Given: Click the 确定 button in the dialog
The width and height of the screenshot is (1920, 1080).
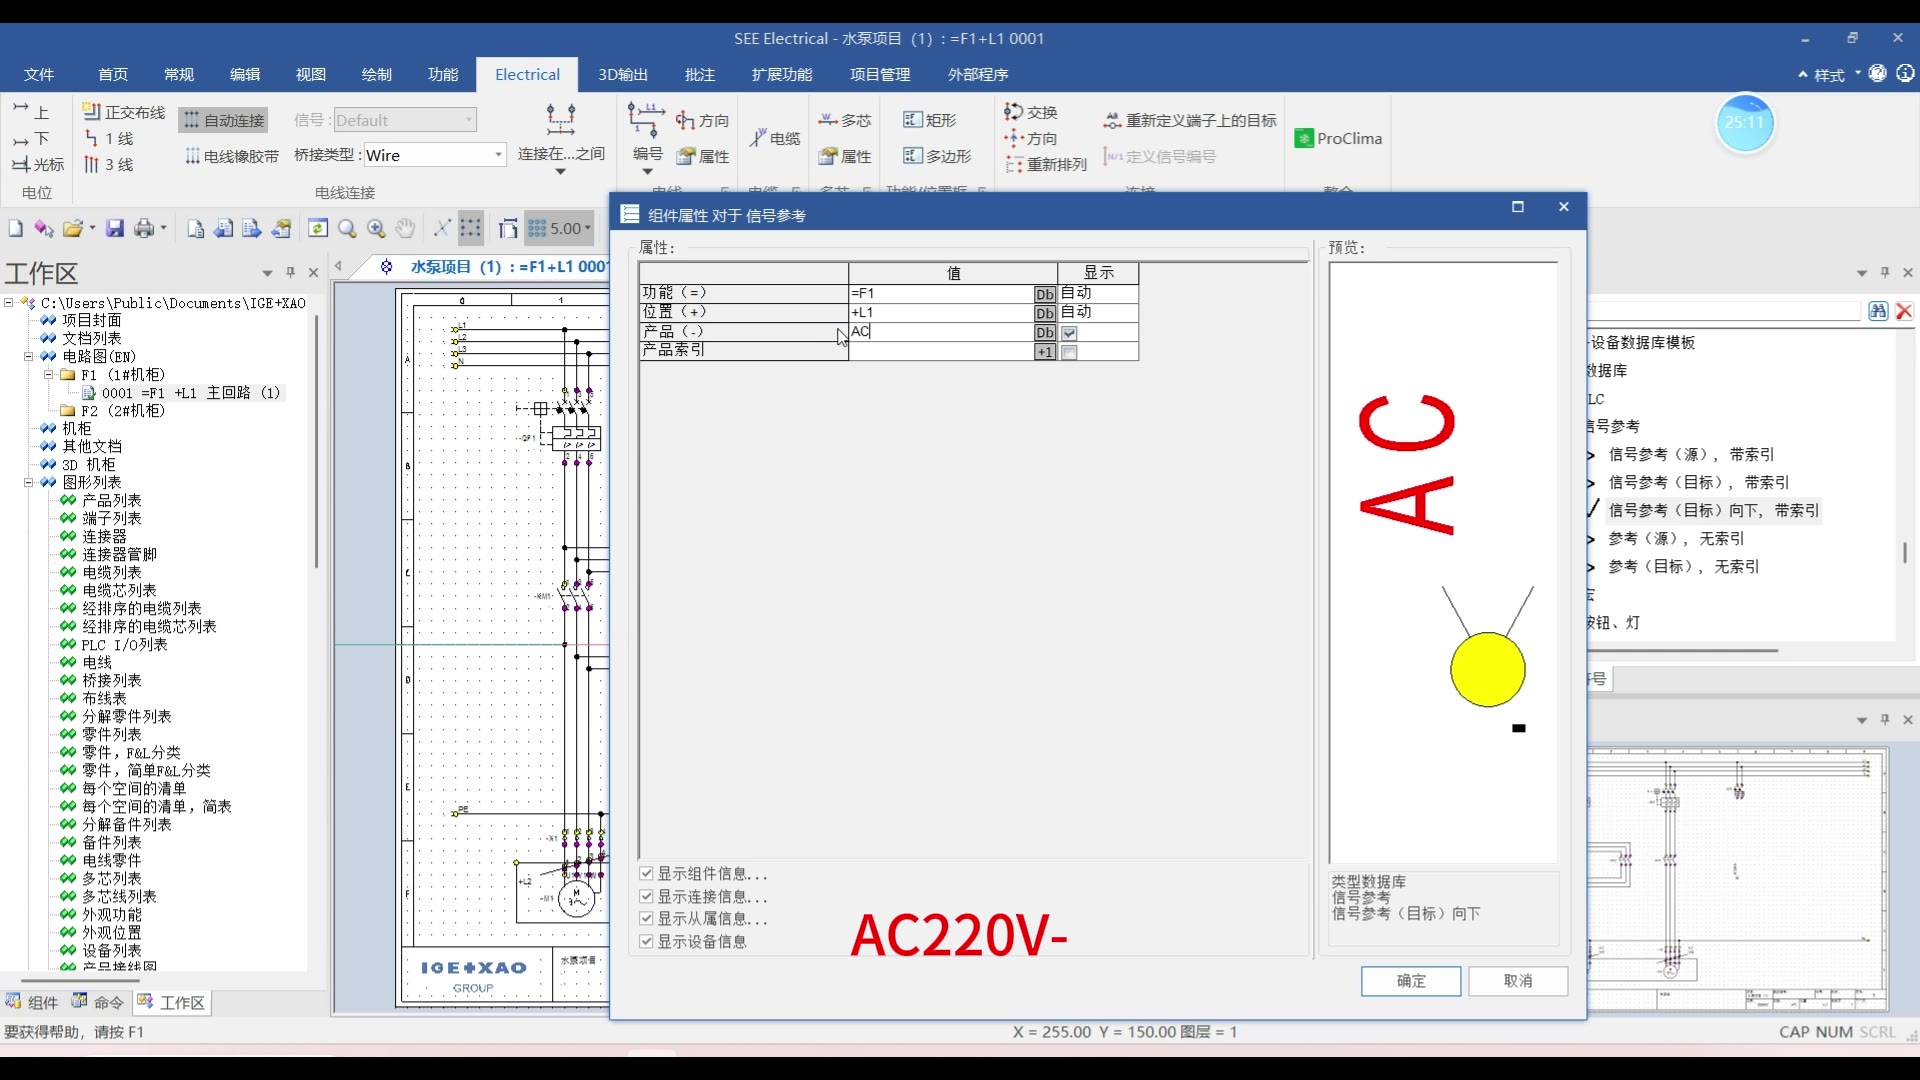Looking at the screenshot, I should point(1411,981).
